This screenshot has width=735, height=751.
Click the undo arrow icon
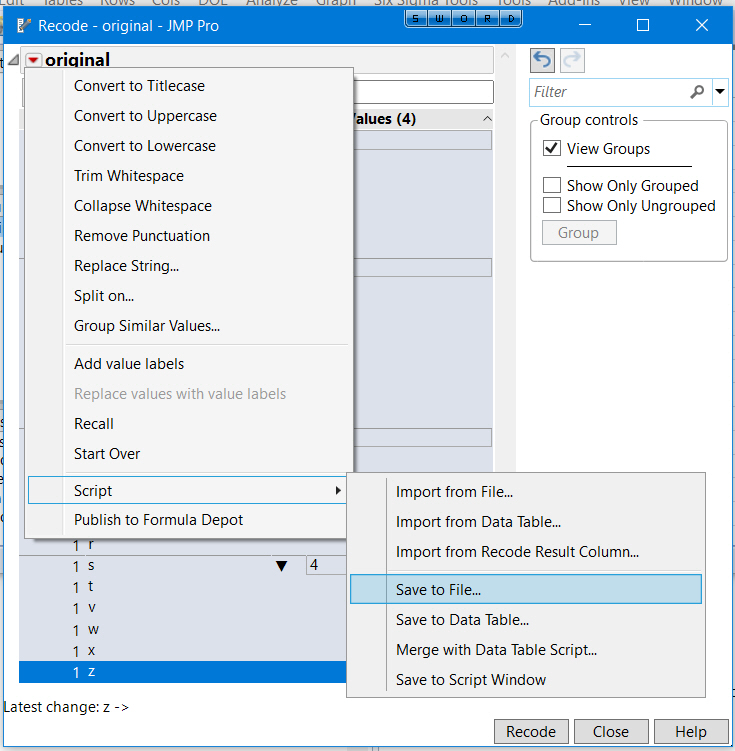click(x=542, y=60)
